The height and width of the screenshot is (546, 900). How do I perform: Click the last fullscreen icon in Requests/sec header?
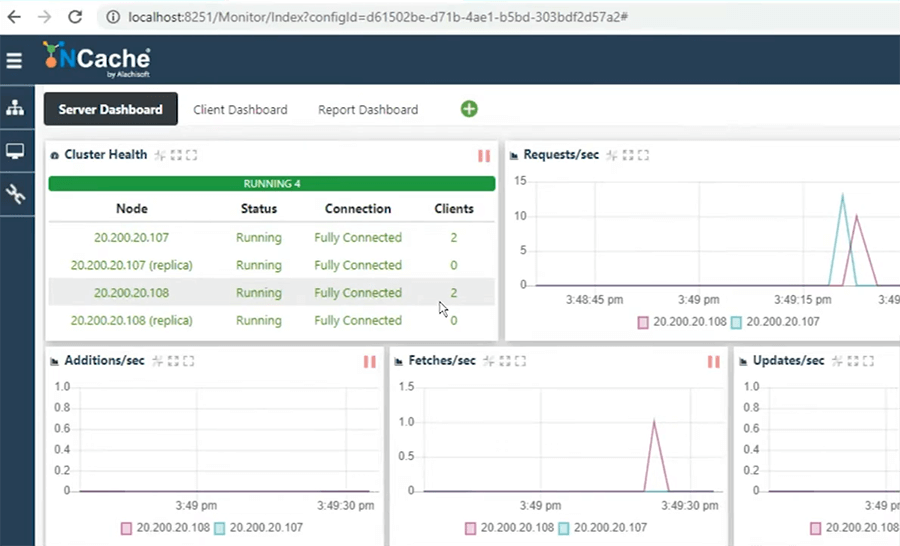(x=643, y=155)
